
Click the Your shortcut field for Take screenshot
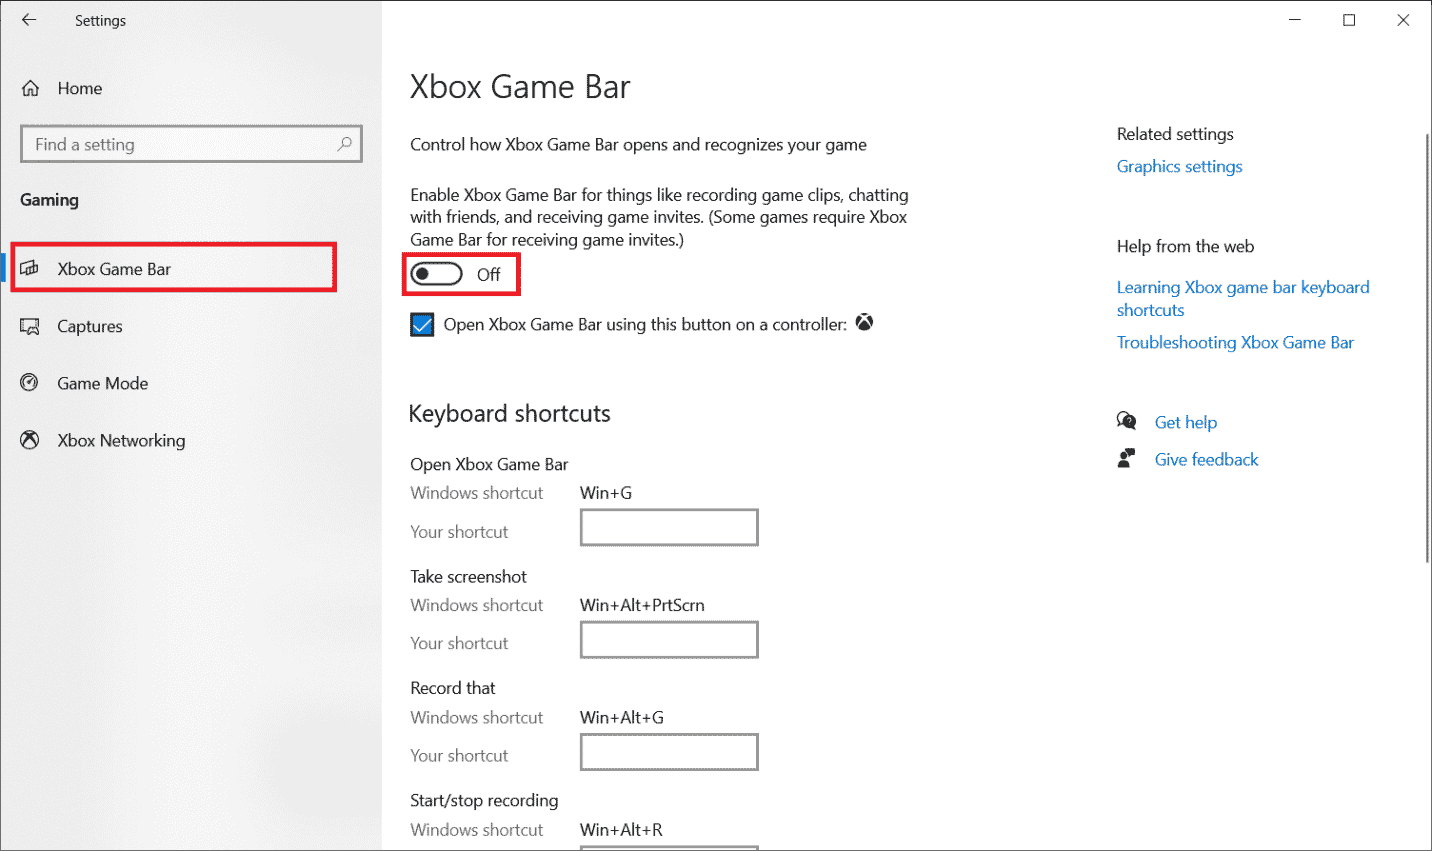[669, 640]
